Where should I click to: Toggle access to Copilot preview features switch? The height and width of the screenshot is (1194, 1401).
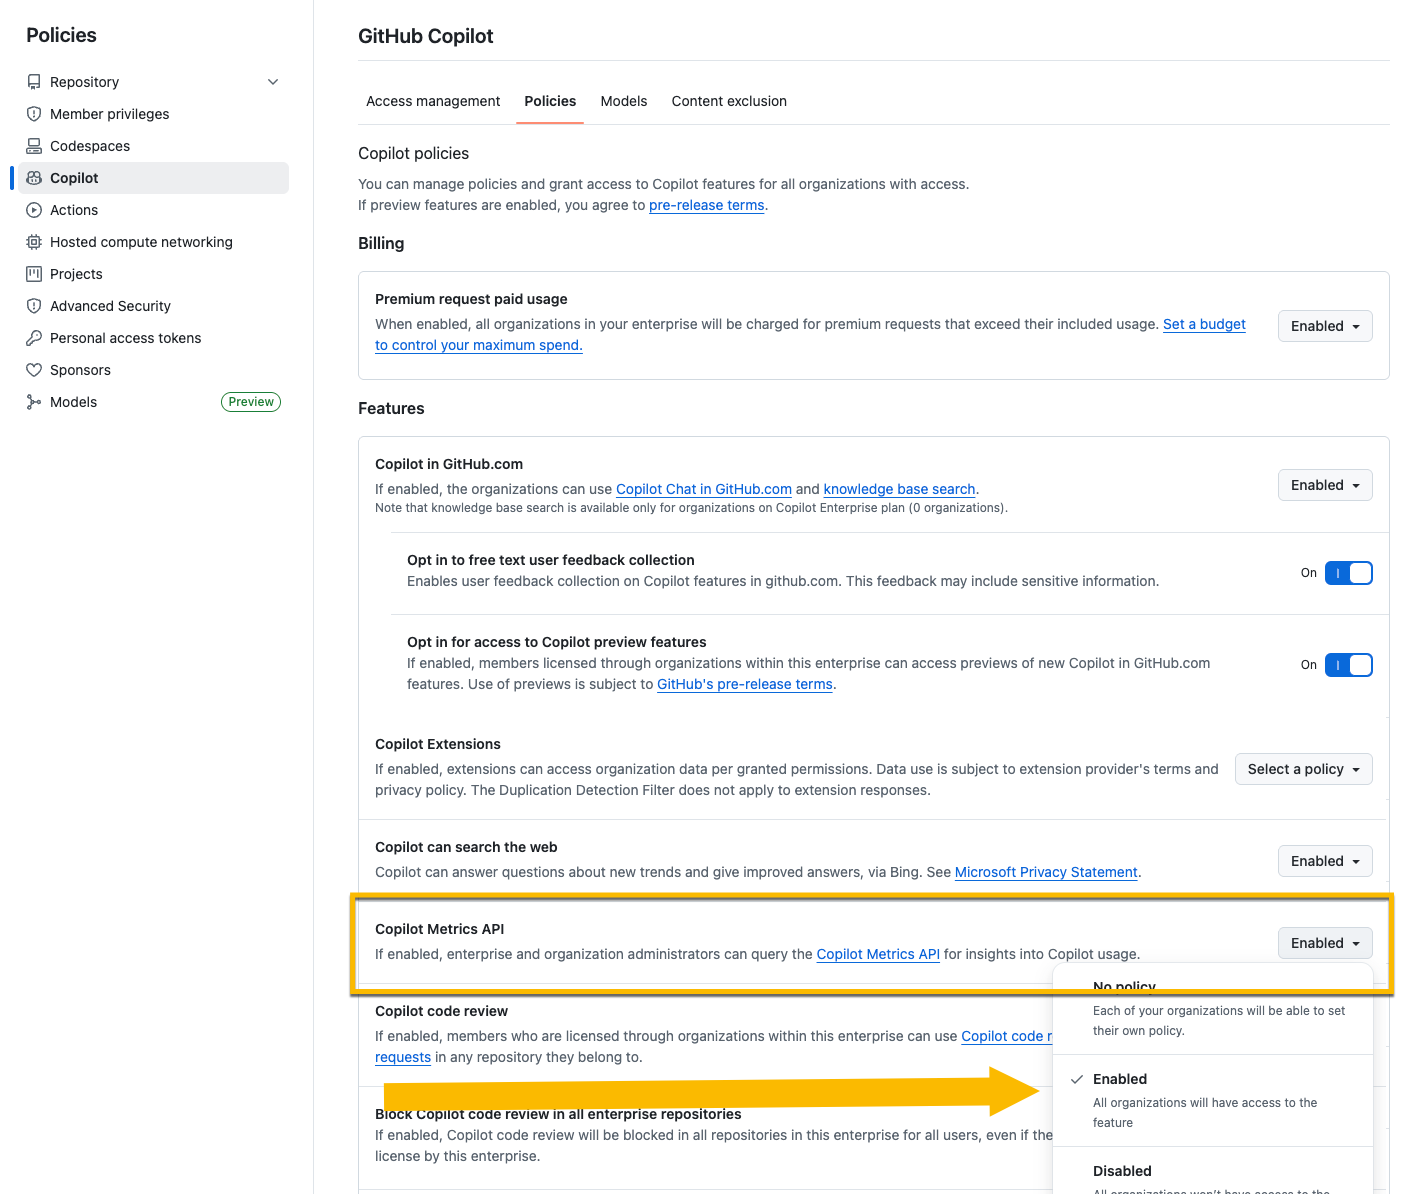[1348, 665]
